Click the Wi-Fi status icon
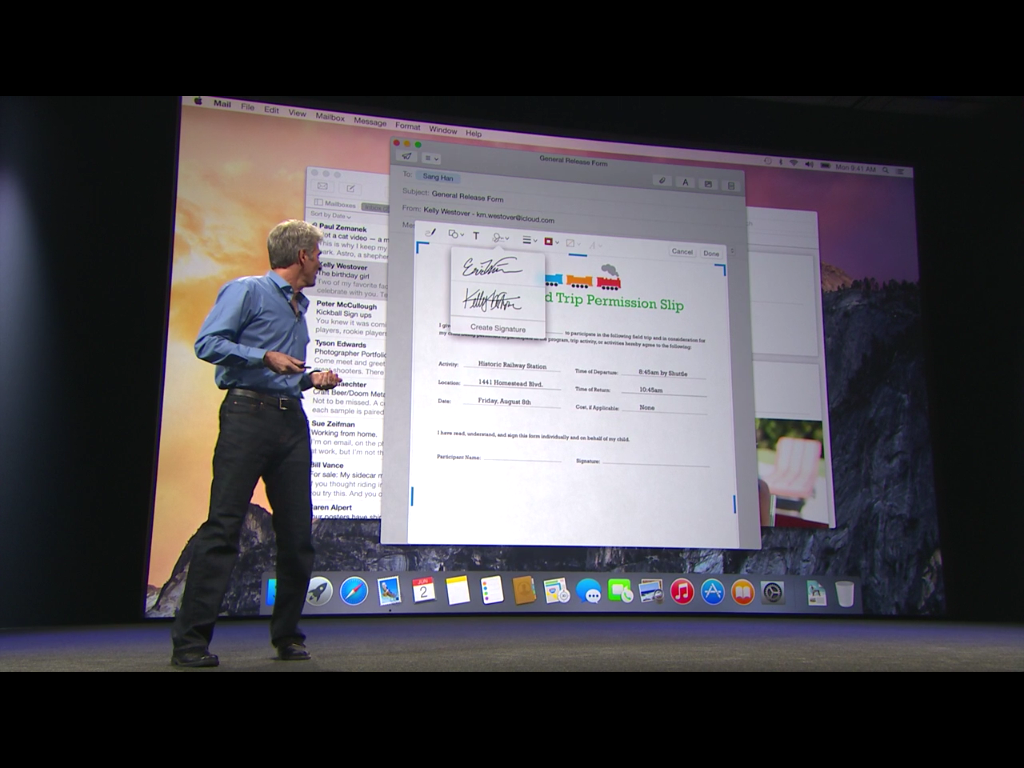The image size is (1024, 768). (794, 163)
